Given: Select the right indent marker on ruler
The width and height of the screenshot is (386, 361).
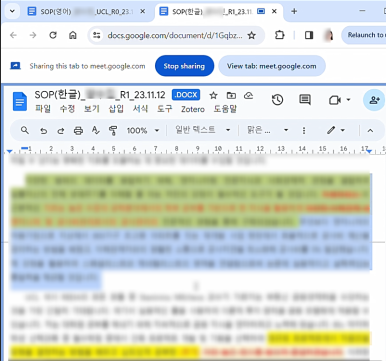Looking at the screenshot, I should [369, 152].
